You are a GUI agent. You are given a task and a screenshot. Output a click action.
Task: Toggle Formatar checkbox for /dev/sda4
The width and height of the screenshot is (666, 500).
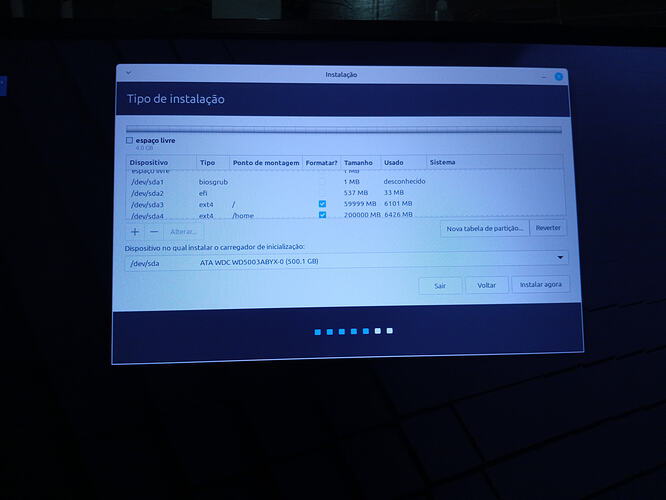(322, 215)
